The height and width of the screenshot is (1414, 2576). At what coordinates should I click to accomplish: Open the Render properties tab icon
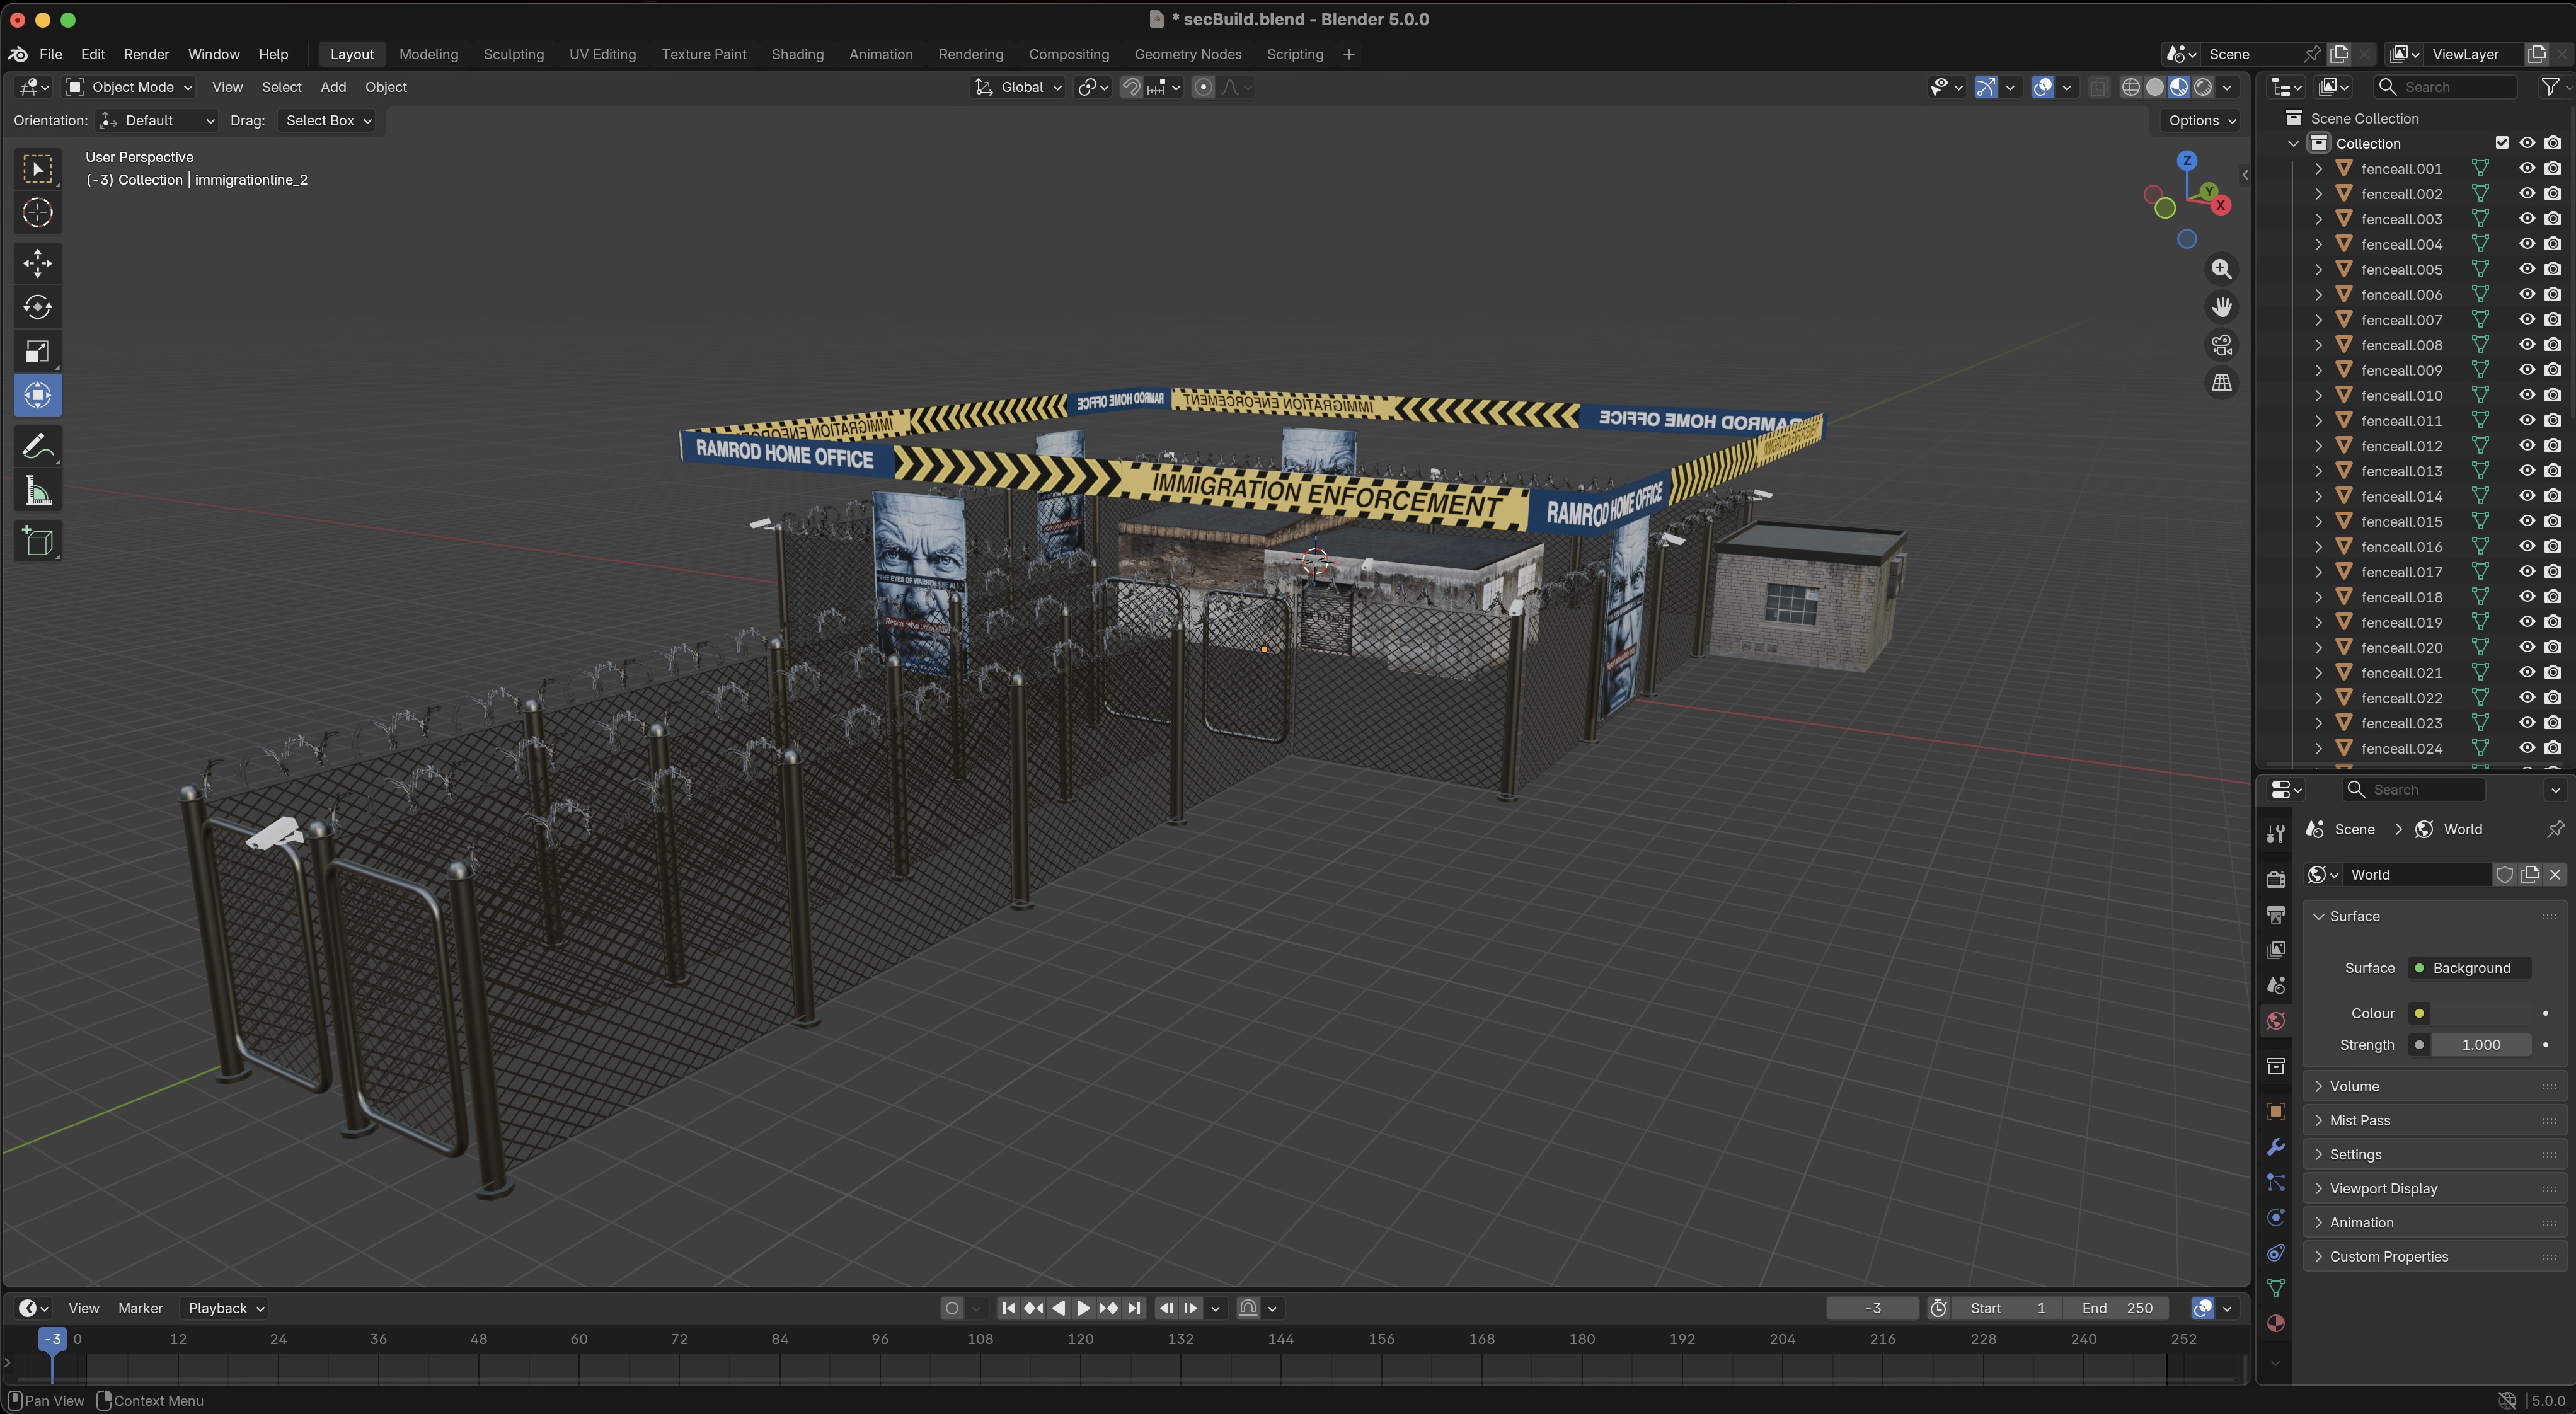tap(2276, 879)
